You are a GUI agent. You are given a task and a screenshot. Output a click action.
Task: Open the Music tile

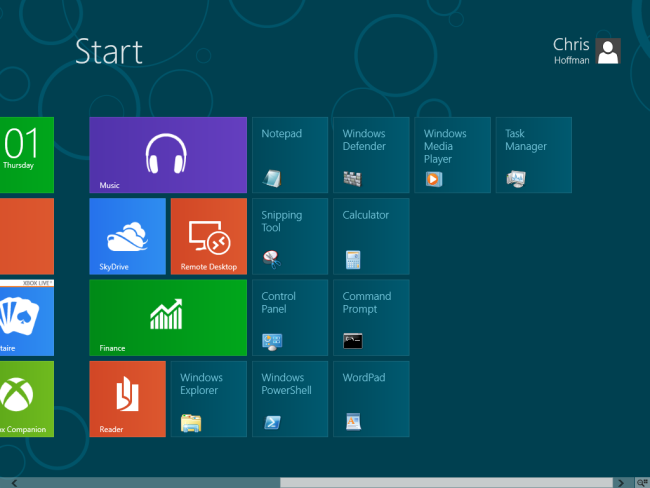coord(168,155)
